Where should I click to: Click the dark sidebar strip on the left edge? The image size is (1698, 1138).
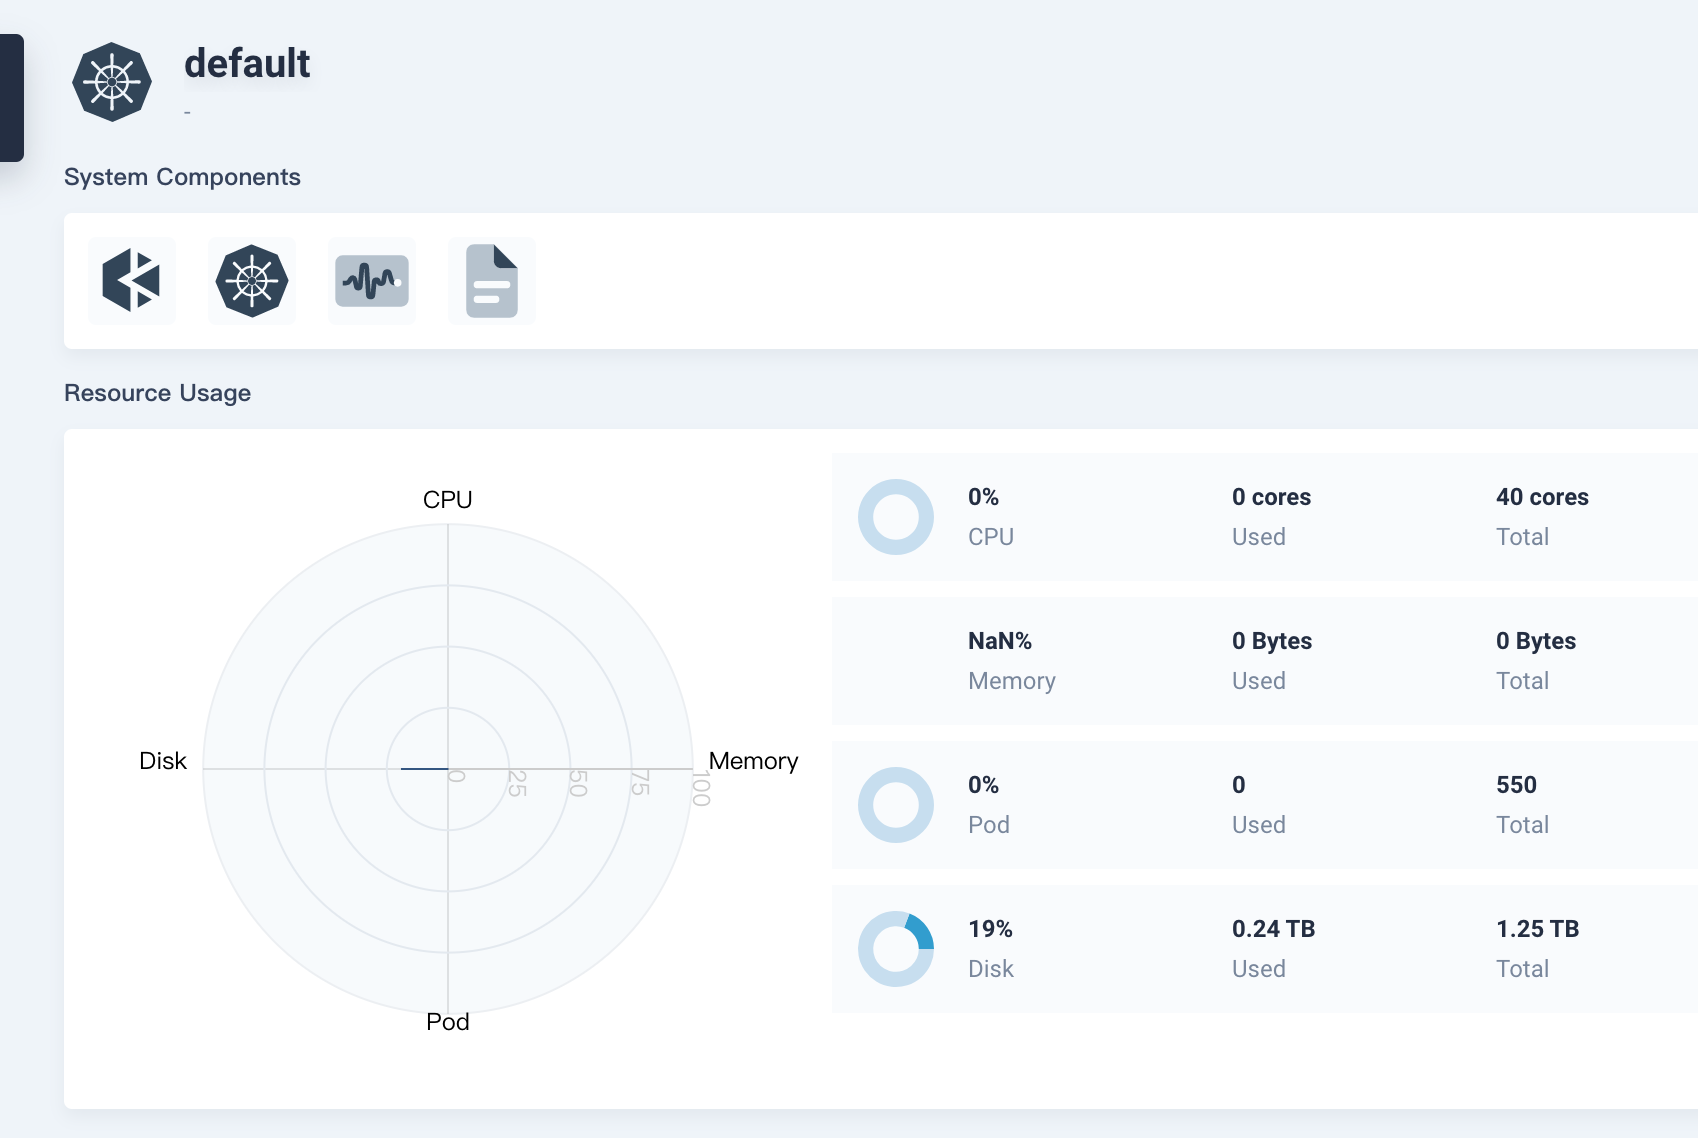10,97
